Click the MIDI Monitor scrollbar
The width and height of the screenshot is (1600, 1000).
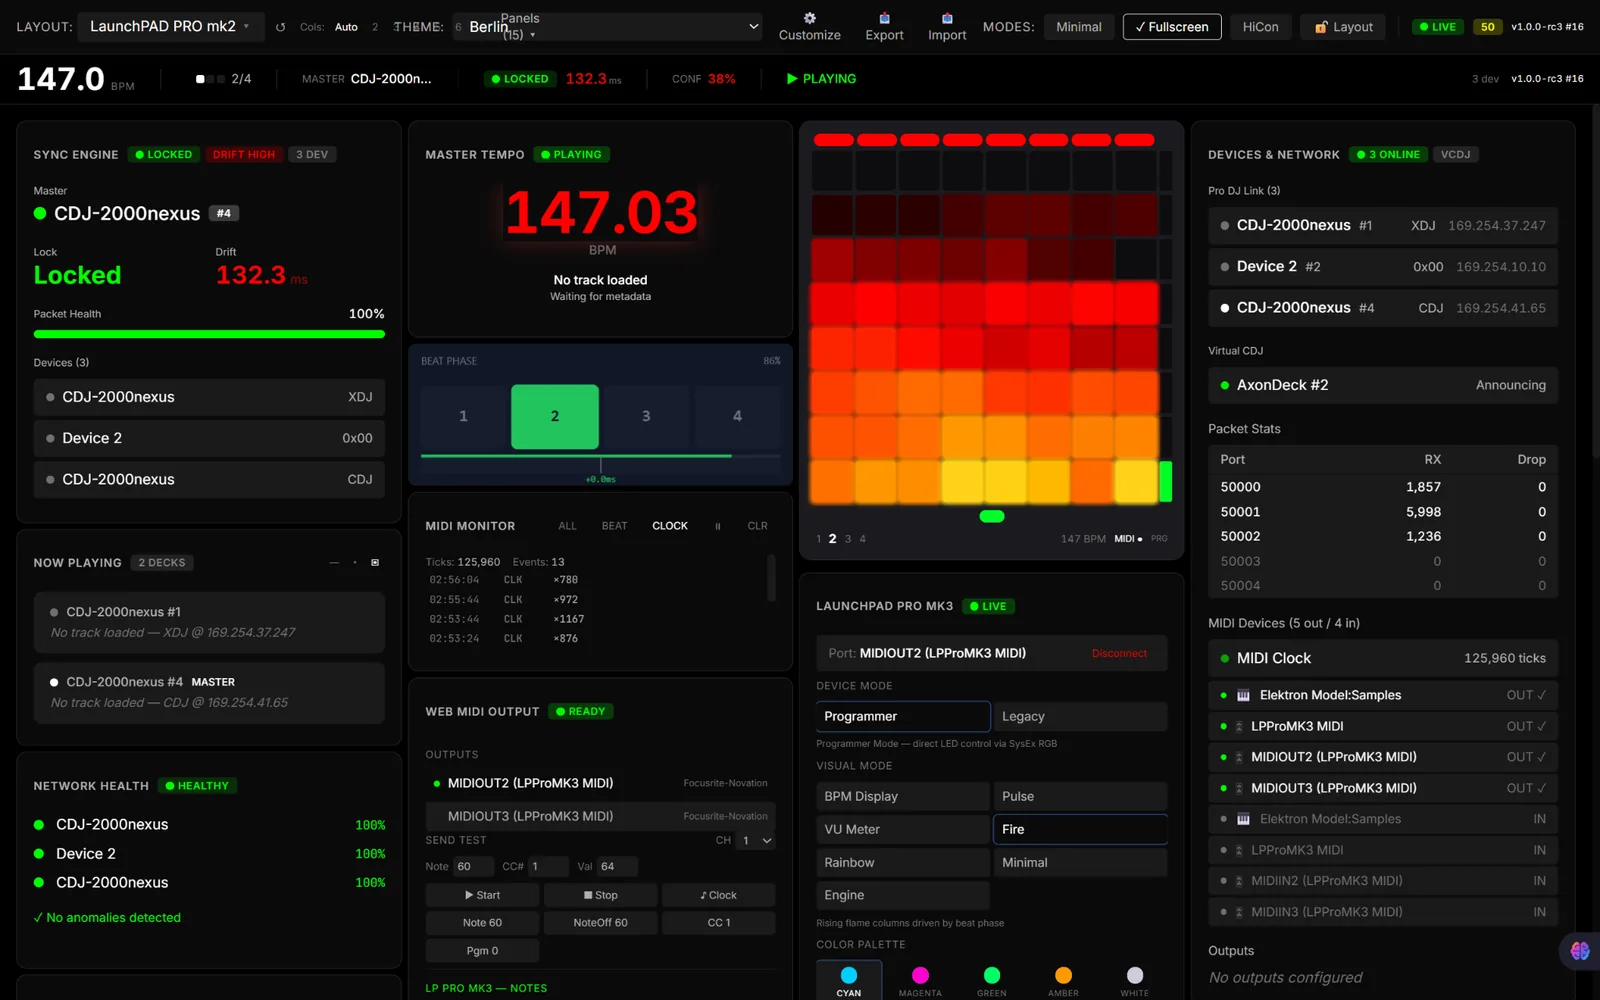771,578
